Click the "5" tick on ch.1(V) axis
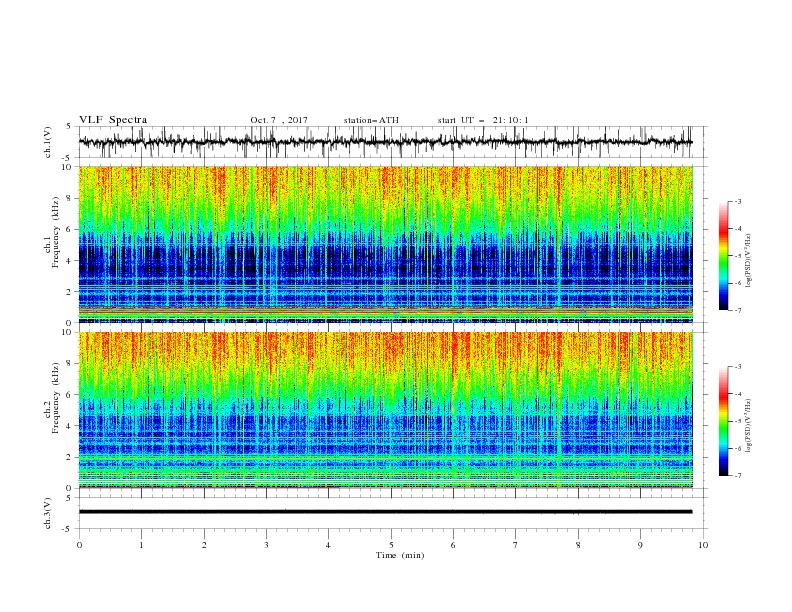Viewport: 792px width, 612px height. coord(69,127)
